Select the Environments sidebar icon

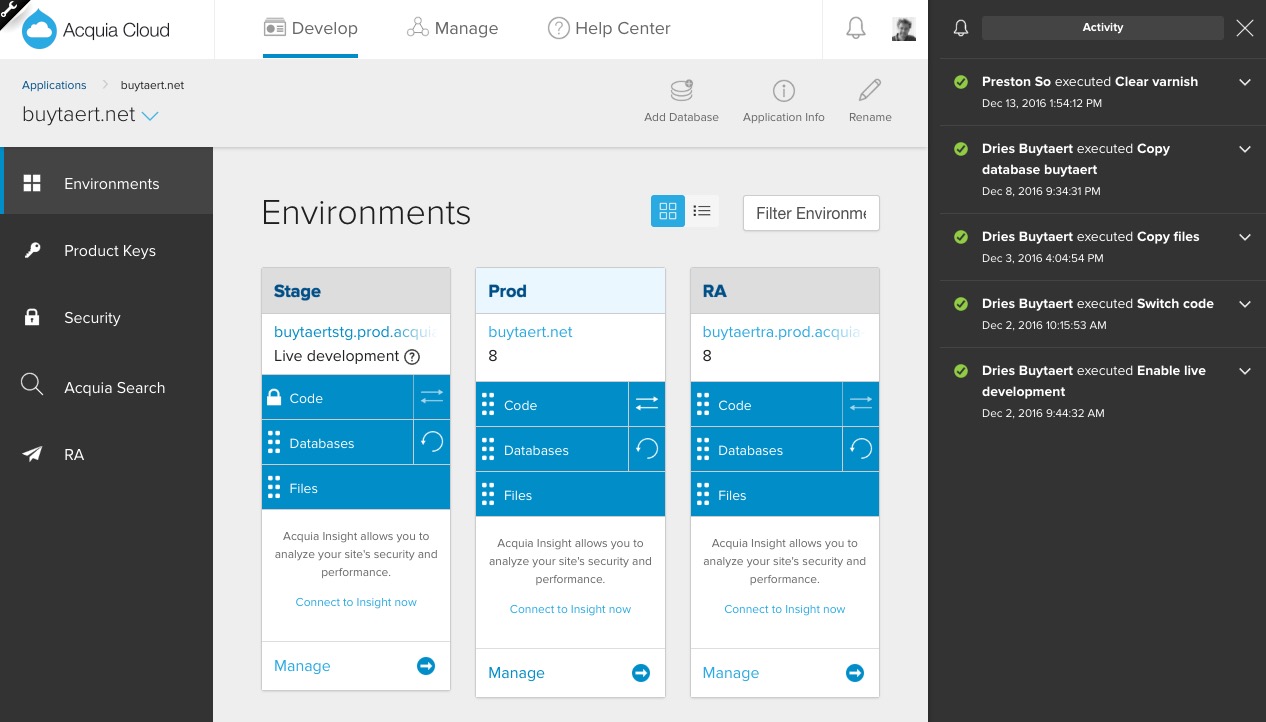point(32,183)
